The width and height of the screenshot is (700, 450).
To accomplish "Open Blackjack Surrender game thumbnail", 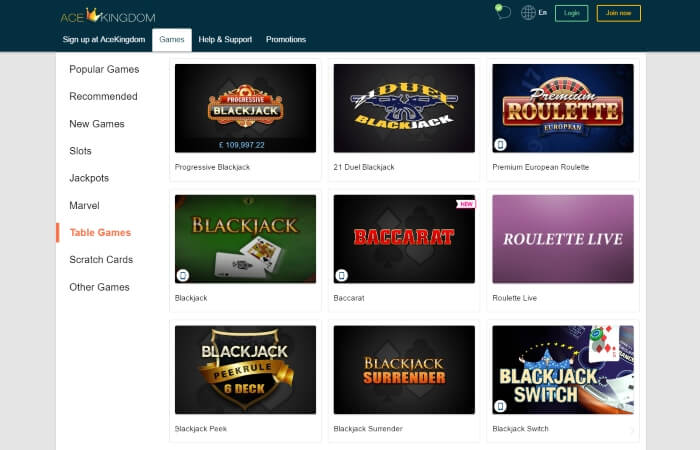I will 404,370.
